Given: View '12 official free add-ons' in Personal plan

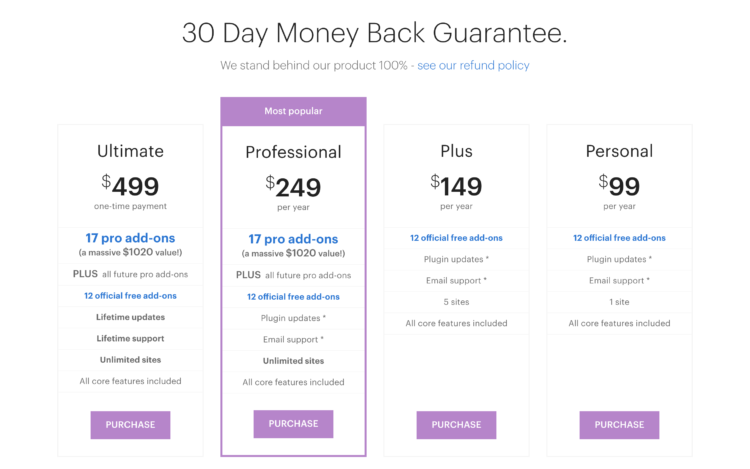Looking at the screenshot, I should [x=619, y=238].
